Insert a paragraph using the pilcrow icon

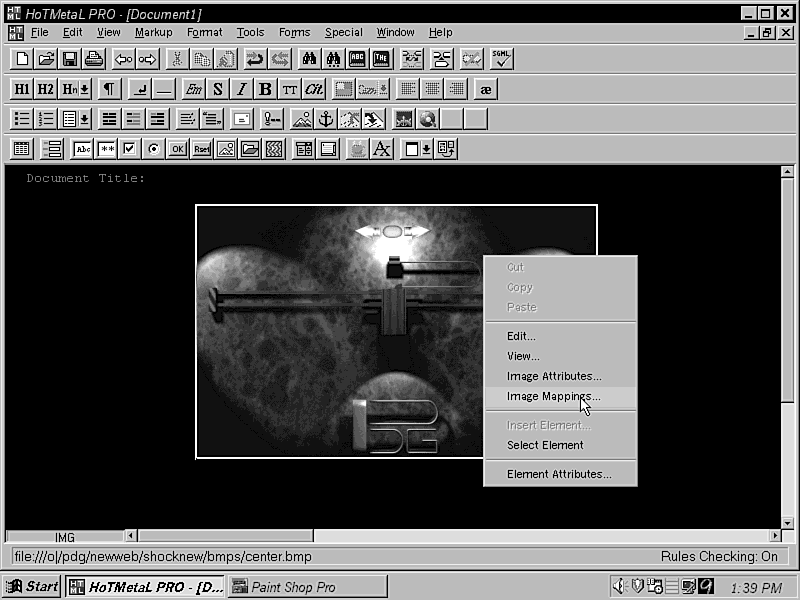(109, 89)
